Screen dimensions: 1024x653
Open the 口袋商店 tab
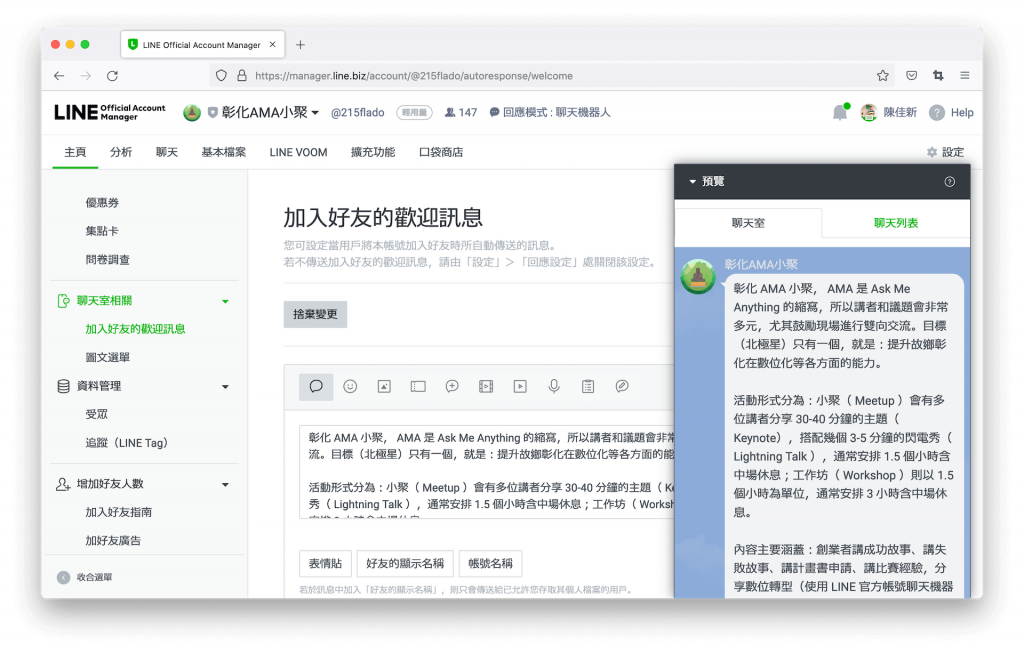(x=441, y=152)
